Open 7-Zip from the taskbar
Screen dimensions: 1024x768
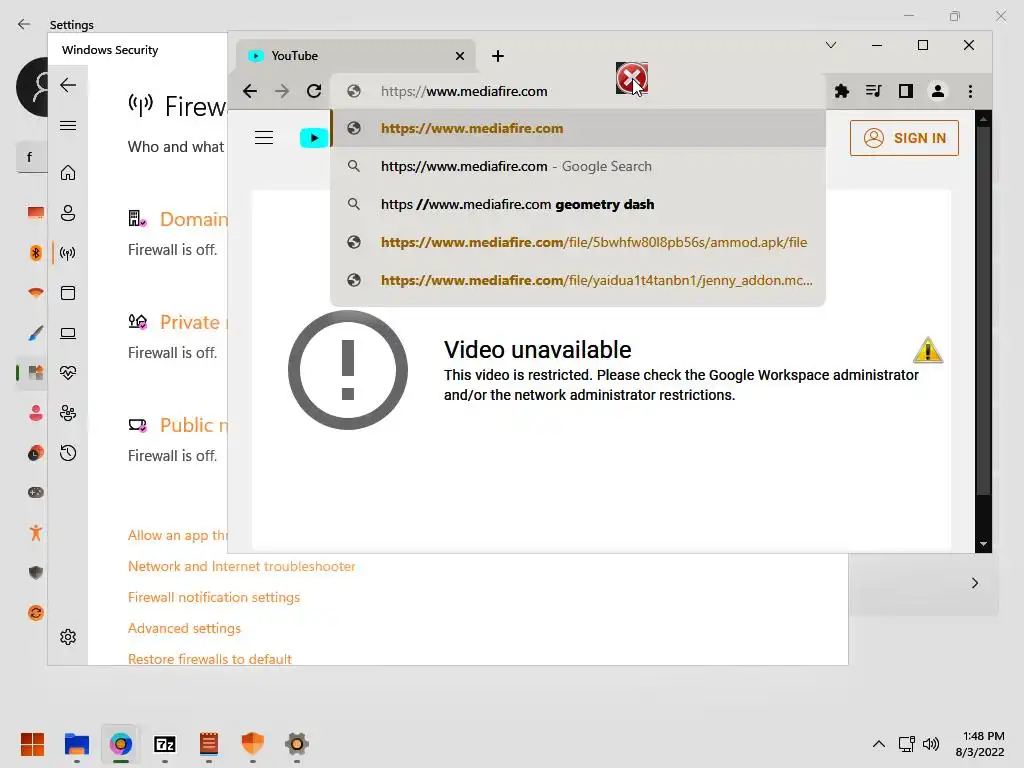(165, 744)
